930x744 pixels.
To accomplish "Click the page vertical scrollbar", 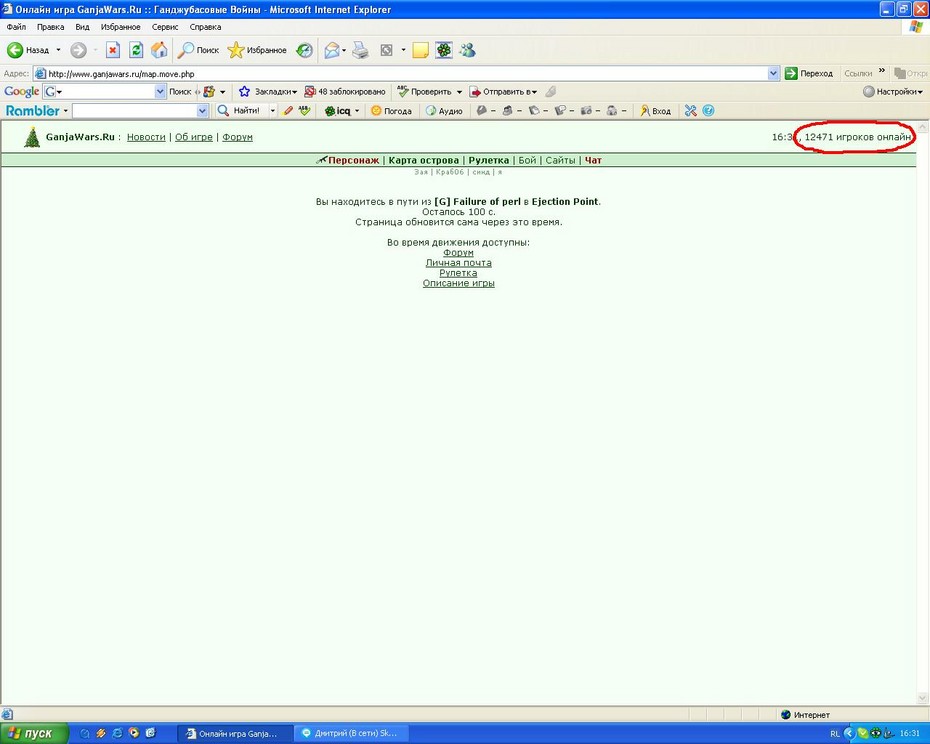I will tap(923, 412).
